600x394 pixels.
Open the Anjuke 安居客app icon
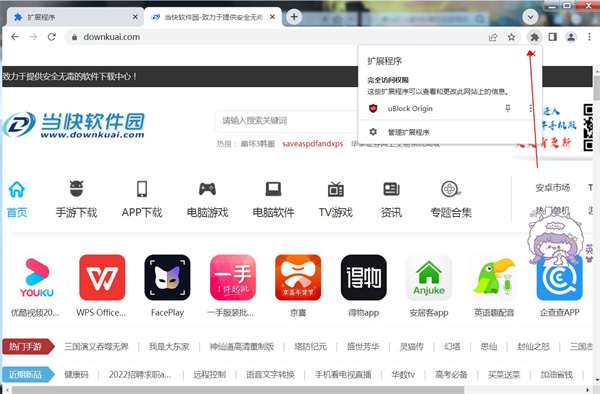coord(429,277)
